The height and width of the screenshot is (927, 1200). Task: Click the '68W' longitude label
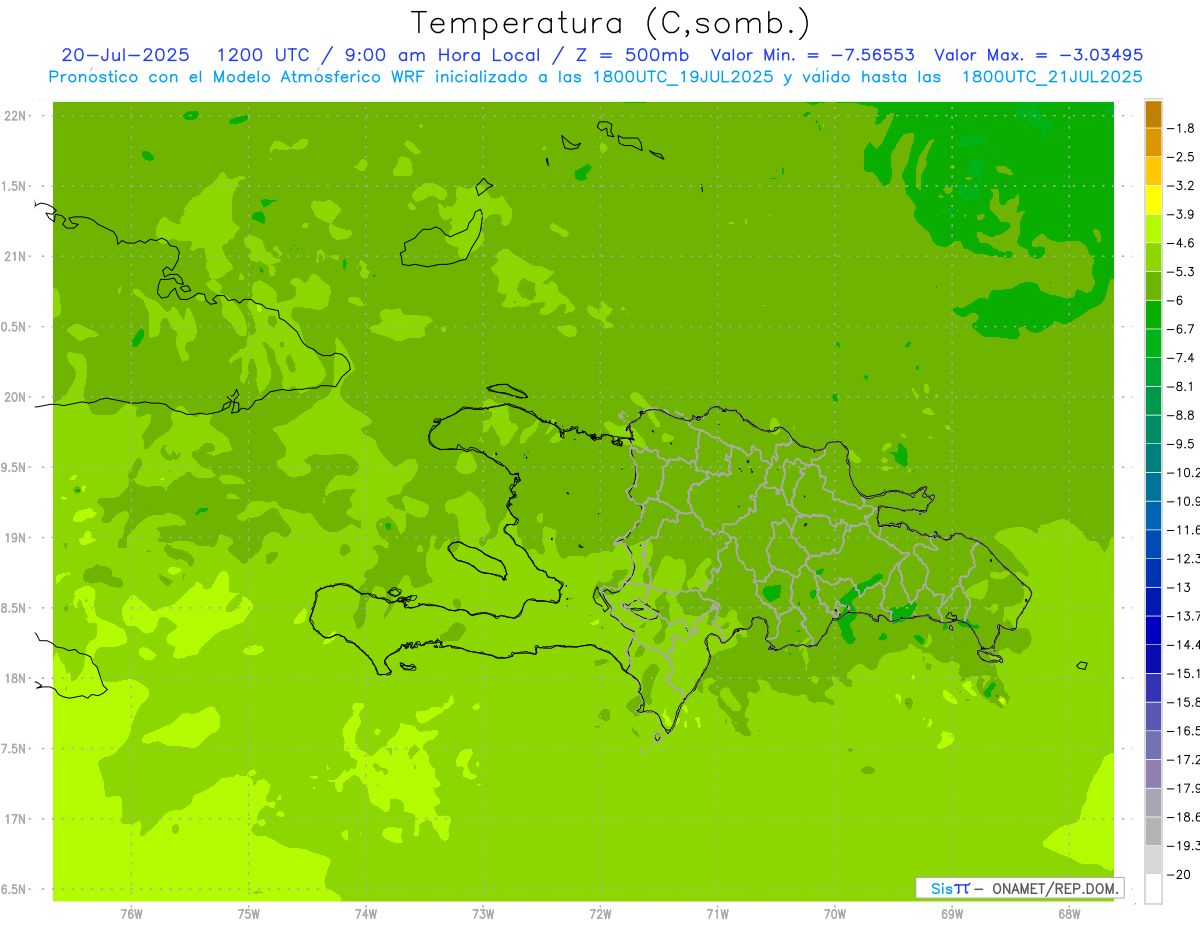tap(1069, 913)
